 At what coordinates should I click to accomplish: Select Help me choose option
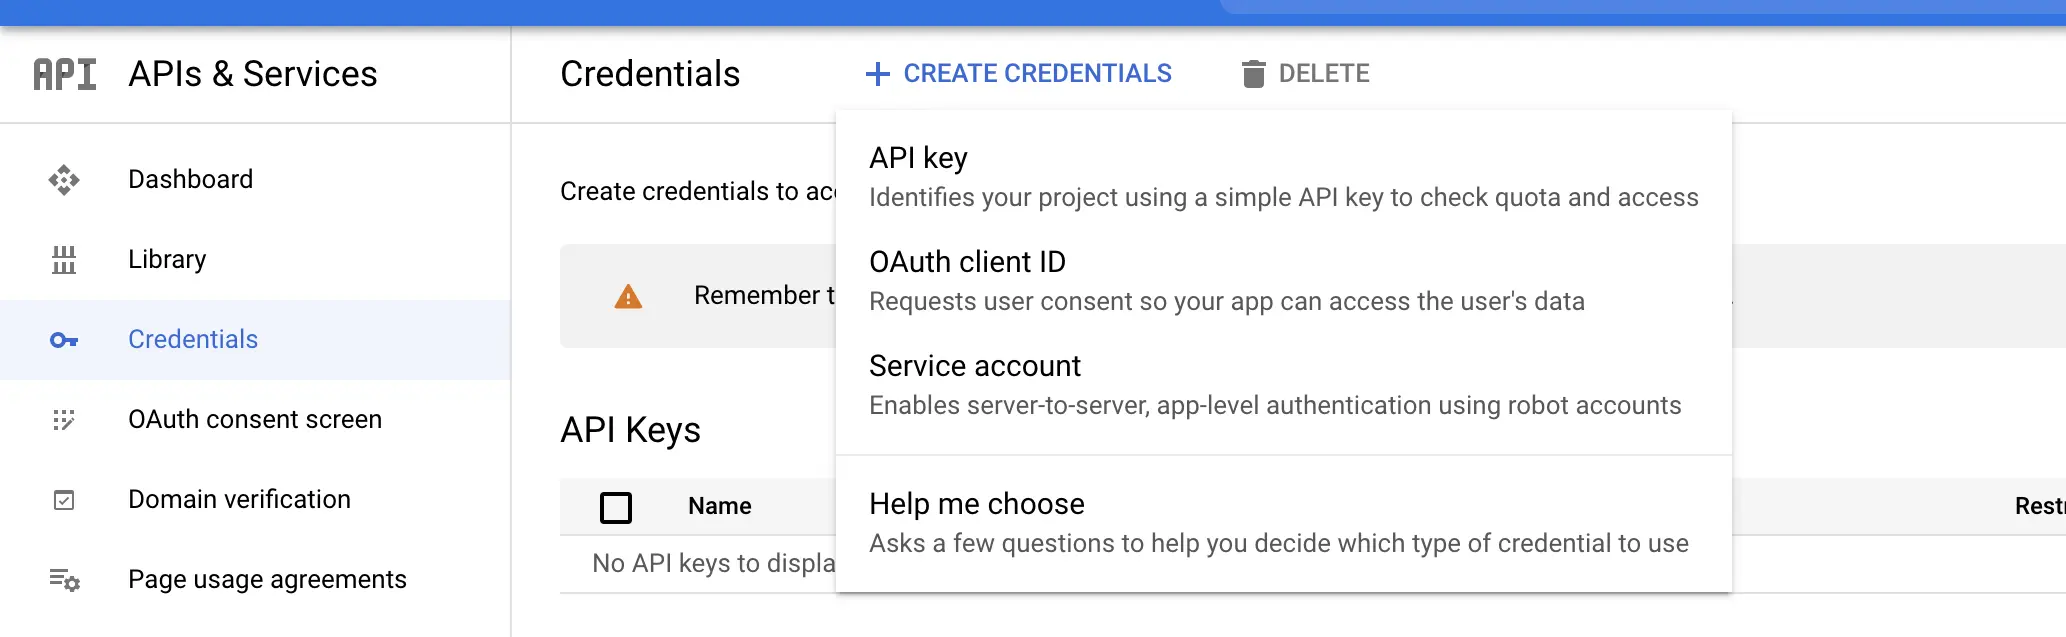click(x=1284, y=523)
